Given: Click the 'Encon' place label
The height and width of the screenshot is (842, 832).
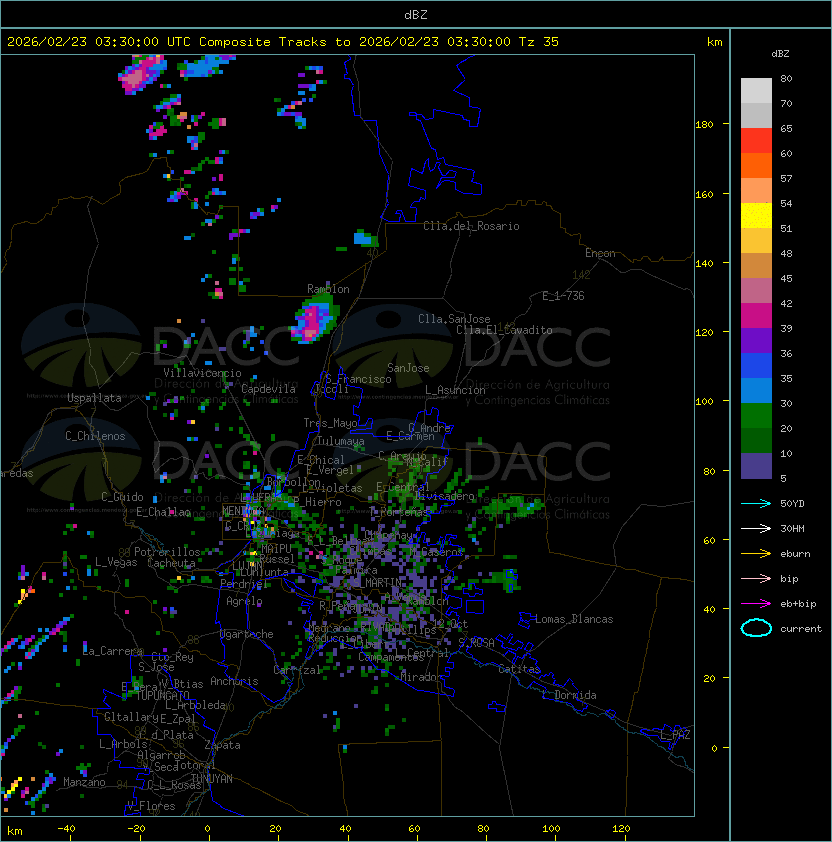Looking at the screenshot, I should [600, 253].
